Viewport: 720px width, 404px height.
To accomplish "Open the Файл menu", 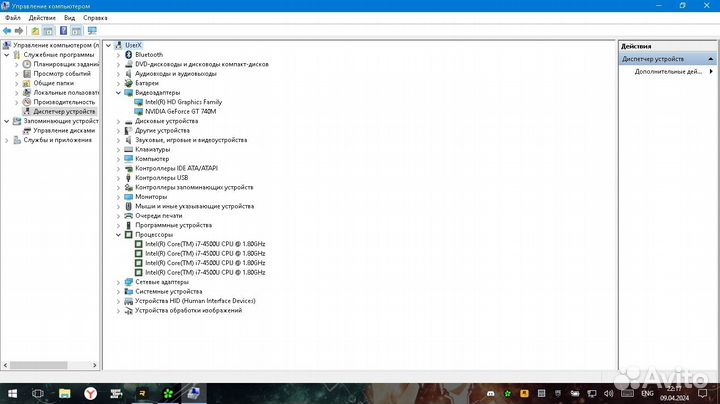I will point(11,18).
